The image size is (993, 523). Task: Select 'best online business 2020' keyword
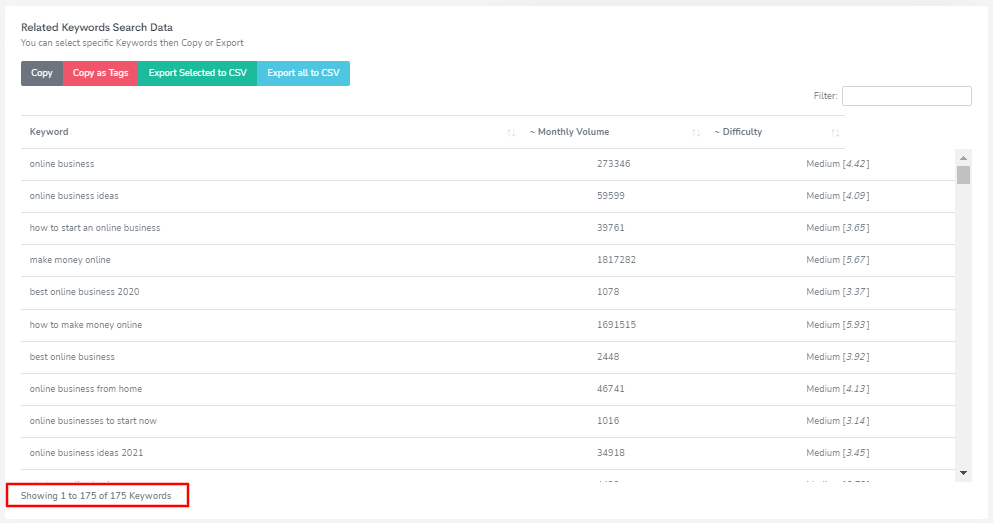(84, 292)
